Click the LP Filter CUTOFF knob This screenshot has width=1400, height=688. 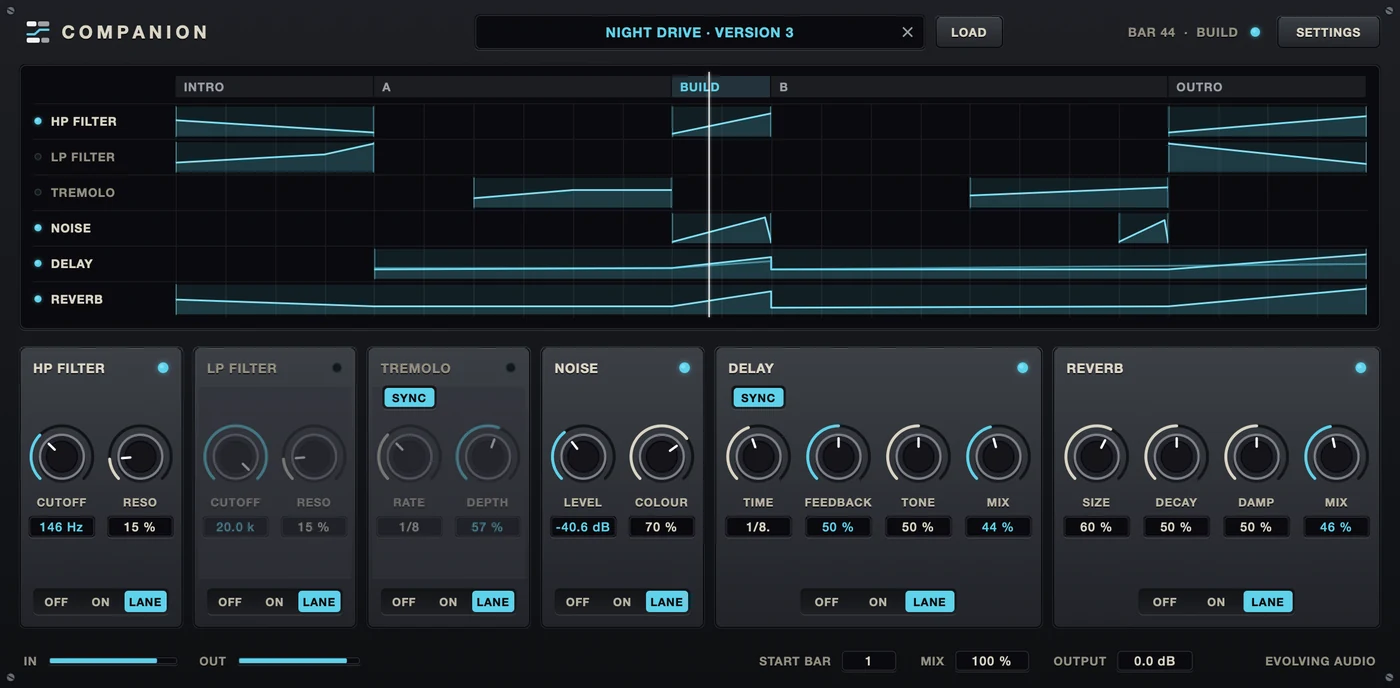click(236, 457)
